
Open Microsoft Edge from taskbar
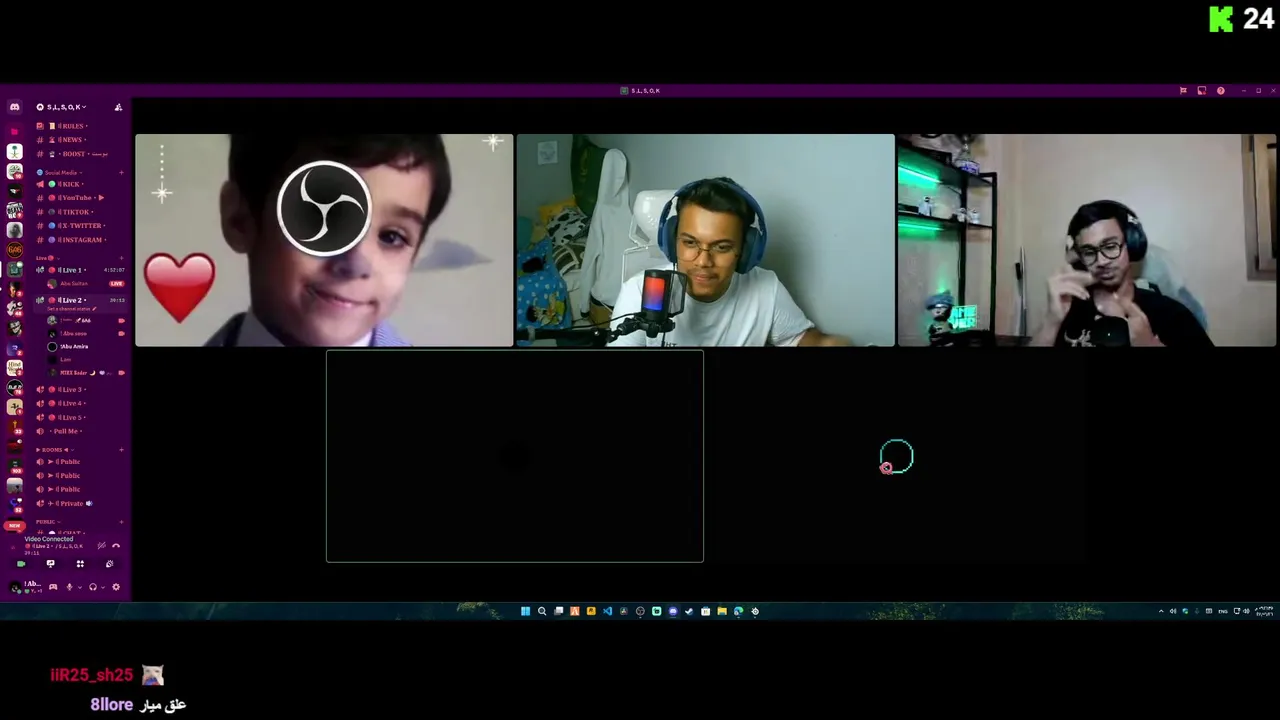tap(738, 611)
